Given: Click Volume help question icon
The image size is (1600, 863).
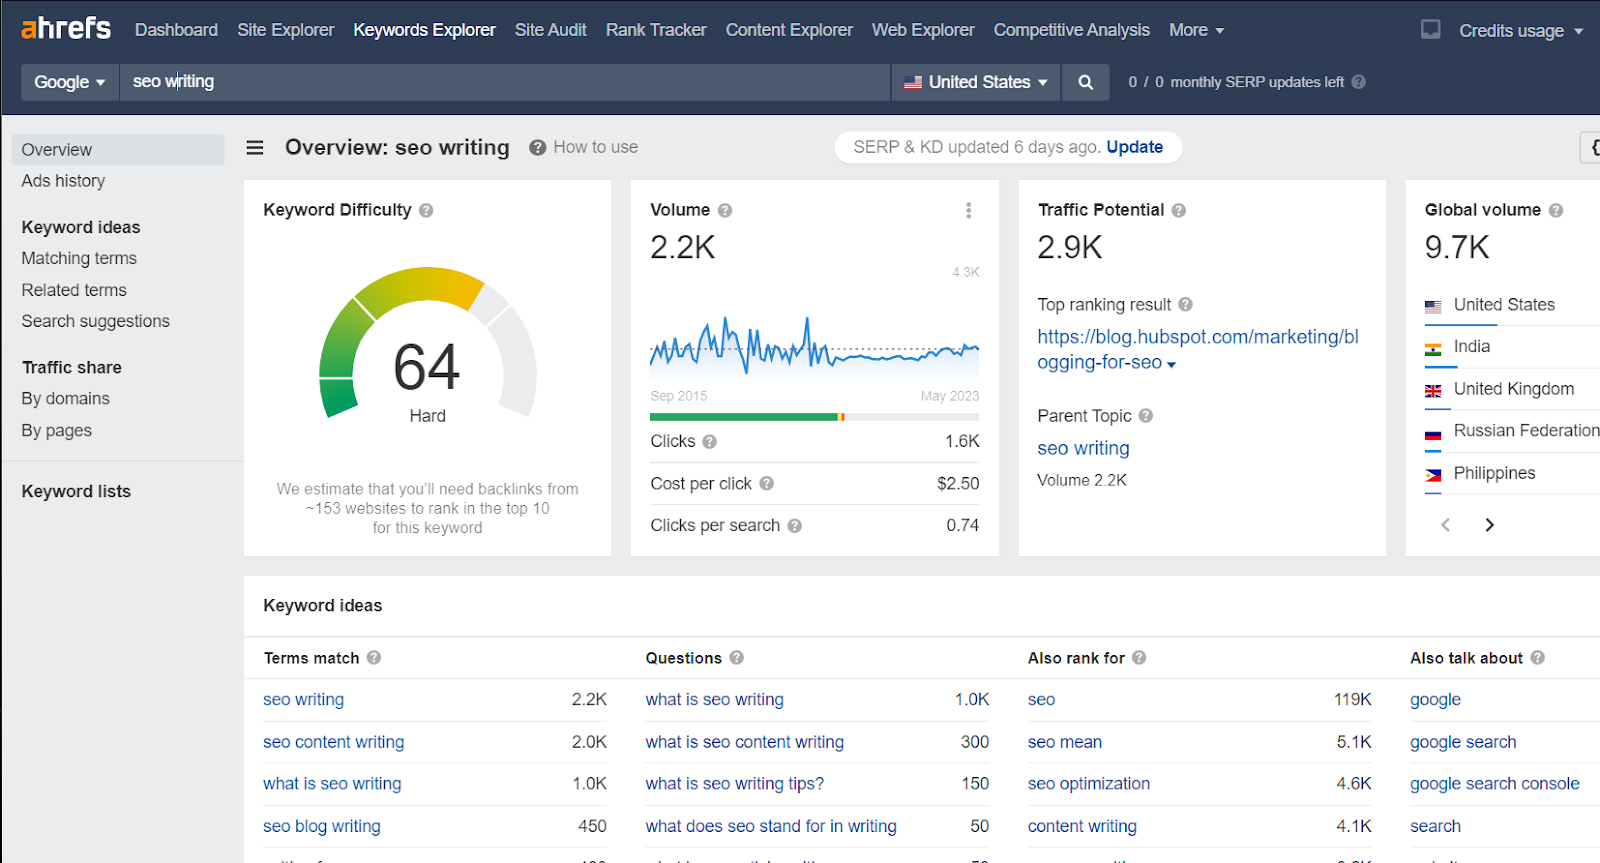Looking at the screenshot, I should [725, 211].
